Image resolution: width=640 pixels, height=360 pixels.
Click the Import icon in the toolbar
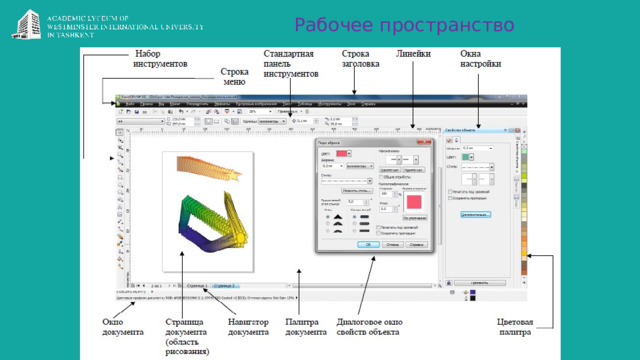[x=208, y=111]
